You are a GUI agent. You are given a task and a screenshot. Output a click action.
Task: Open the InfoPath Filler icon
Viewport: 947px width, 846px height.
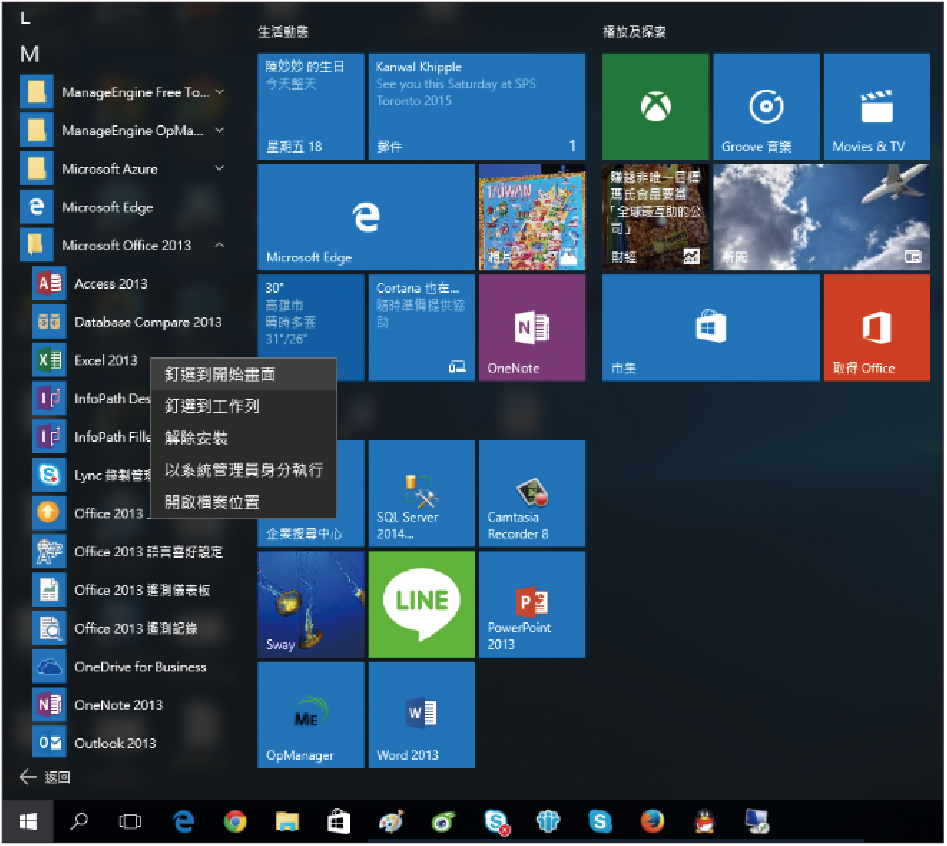point(49,437)
